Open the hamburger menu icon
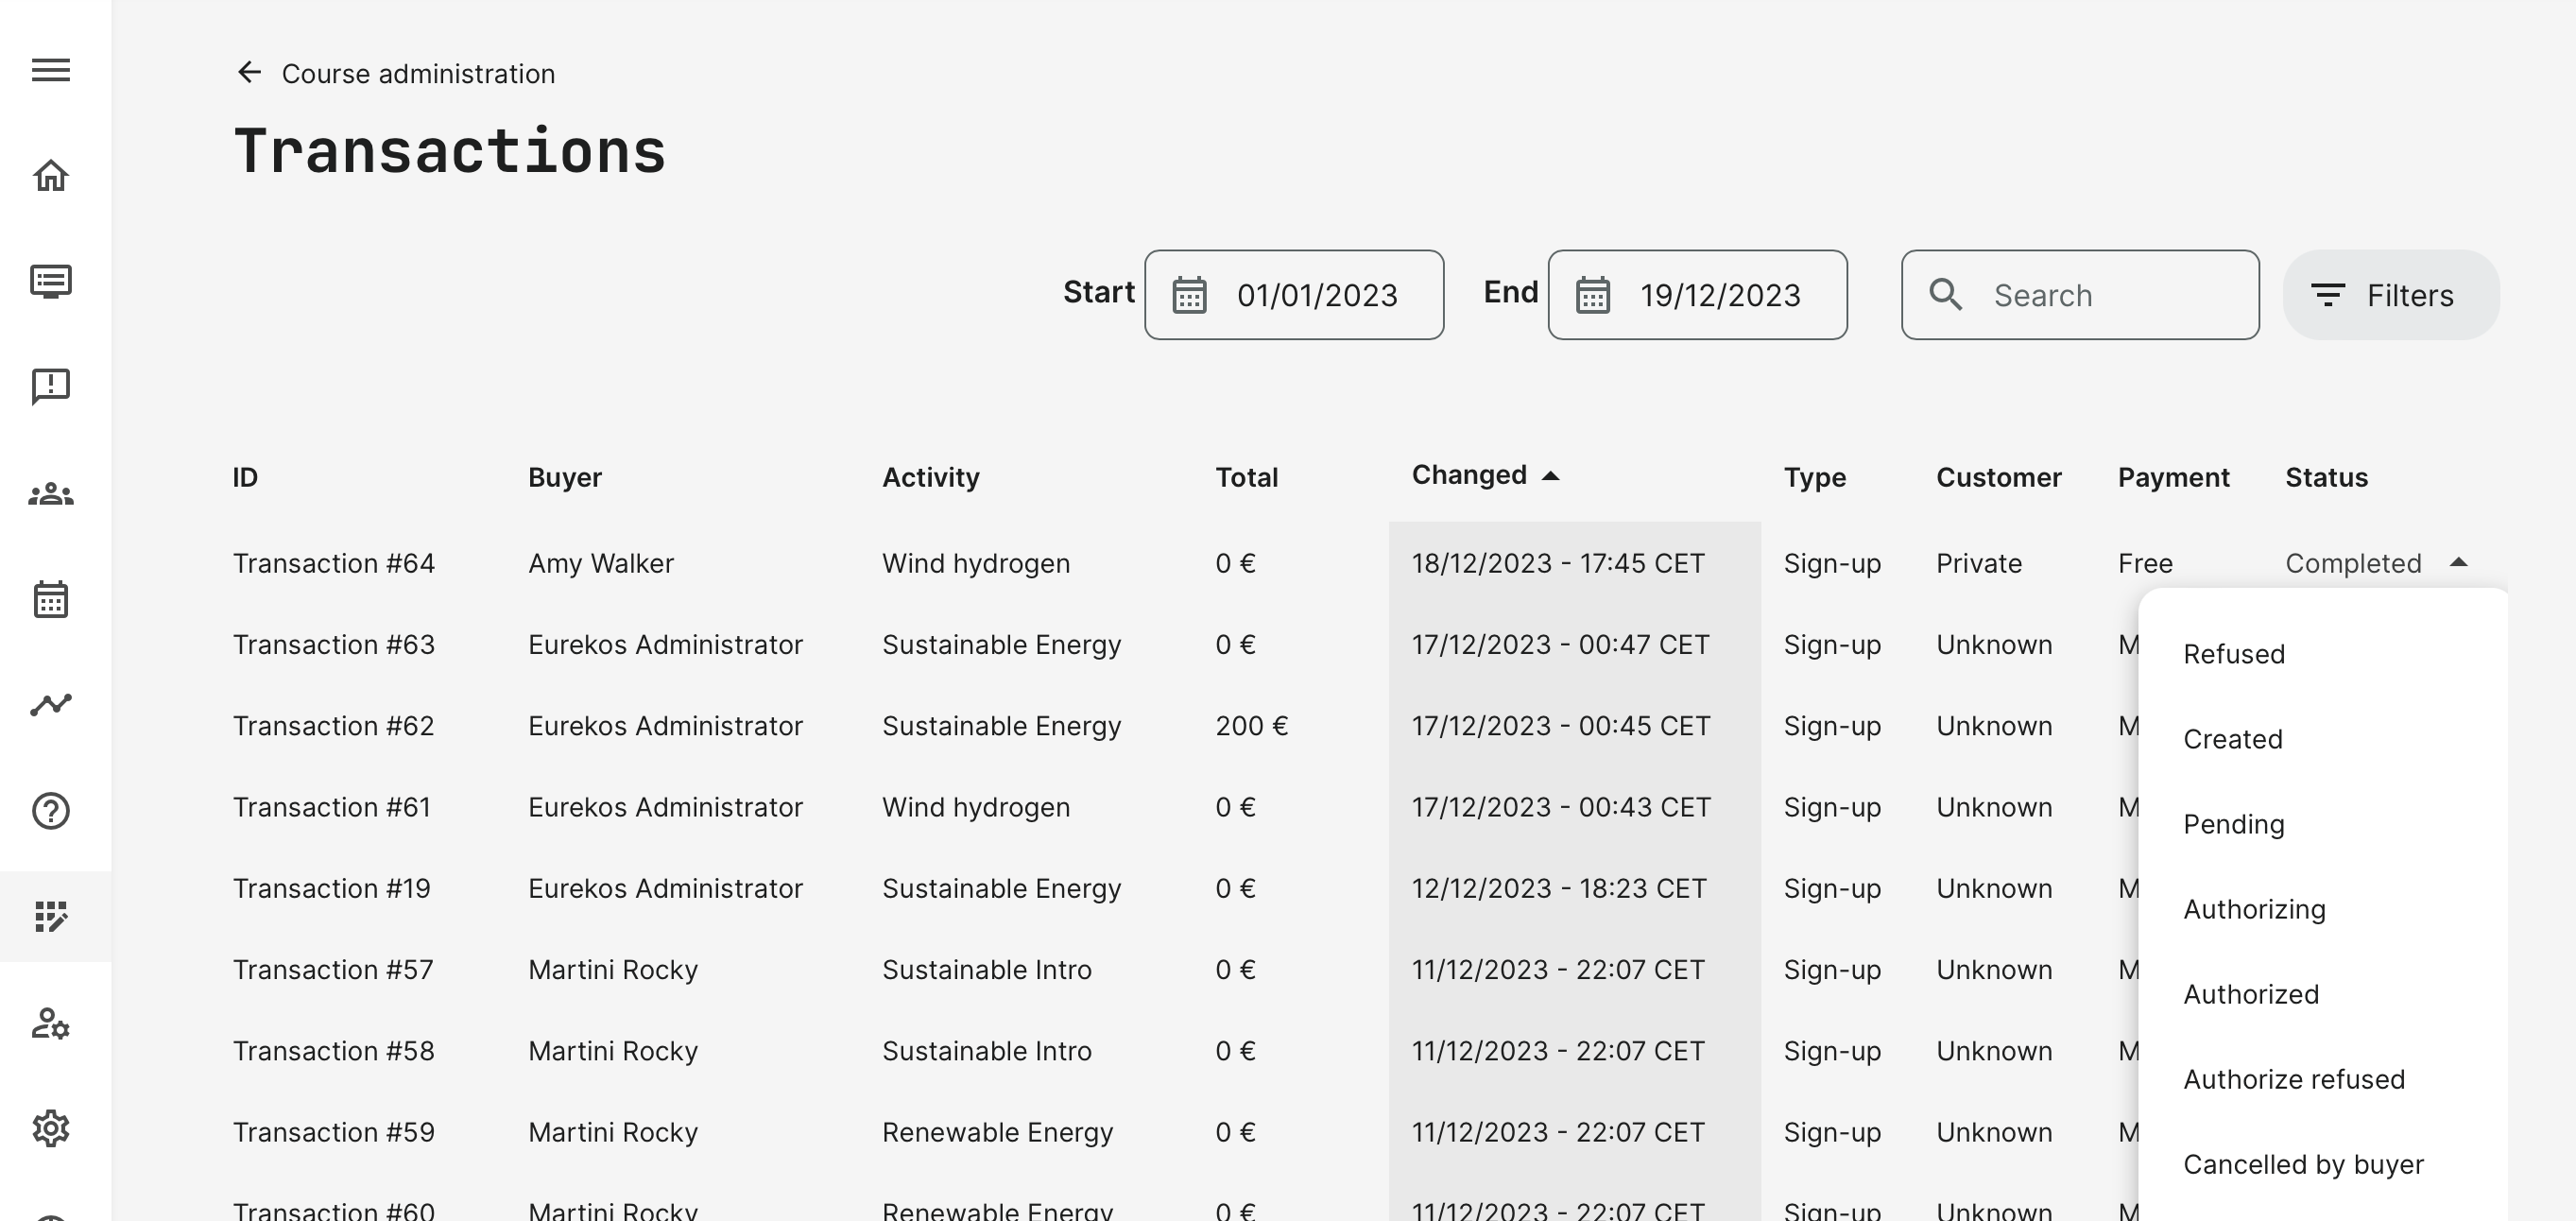 [x=51, y=70]
